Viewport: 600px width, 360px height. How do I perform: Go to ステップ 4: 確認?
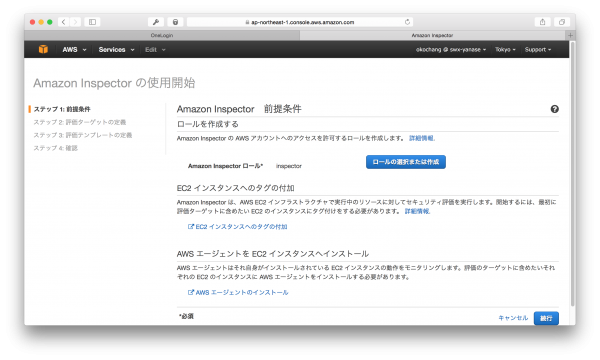click(55, 148)
